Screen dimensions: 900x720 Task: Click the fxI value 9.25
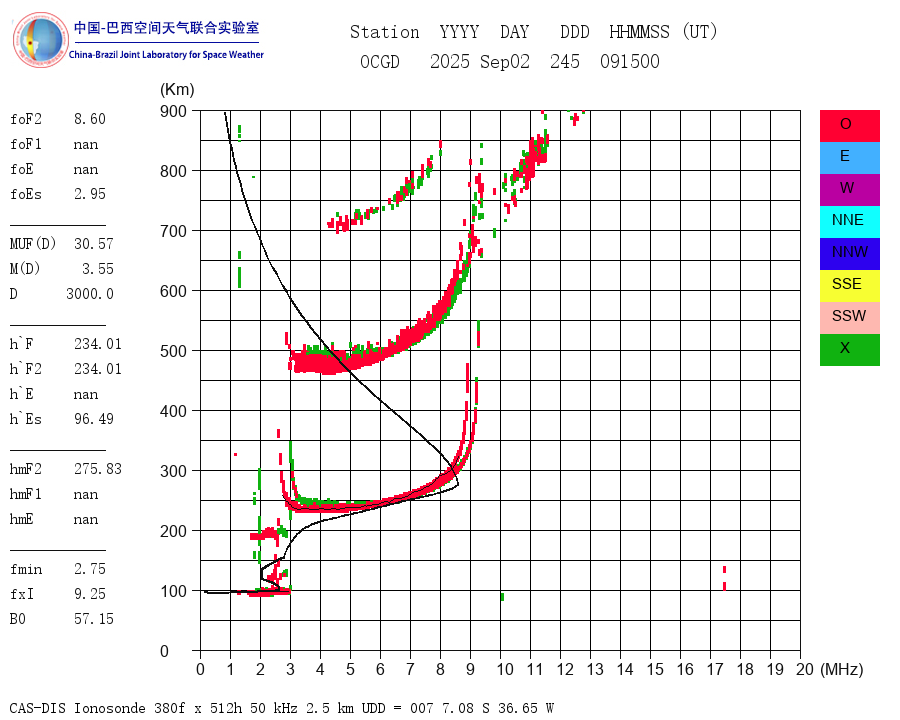(90, 594)
